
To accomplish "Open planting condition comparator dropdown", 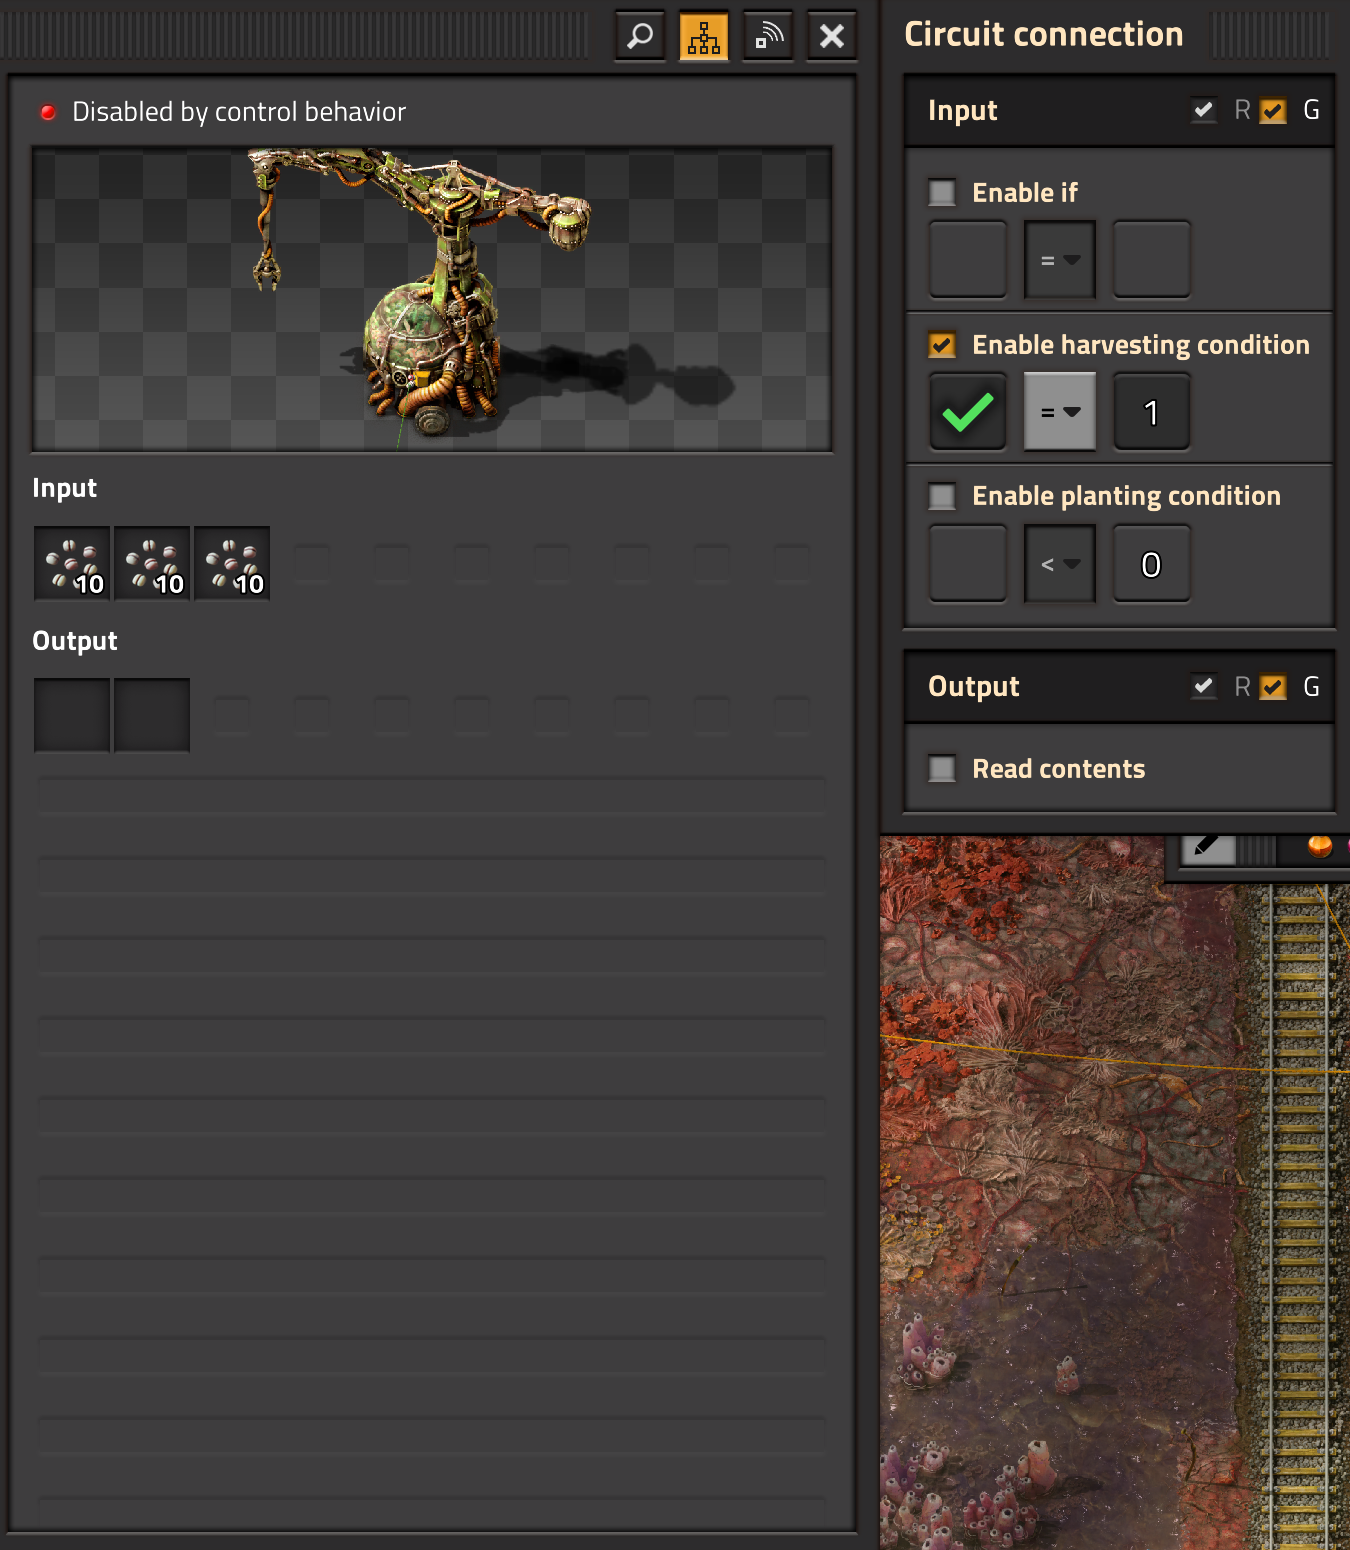I will [1060, 564].
